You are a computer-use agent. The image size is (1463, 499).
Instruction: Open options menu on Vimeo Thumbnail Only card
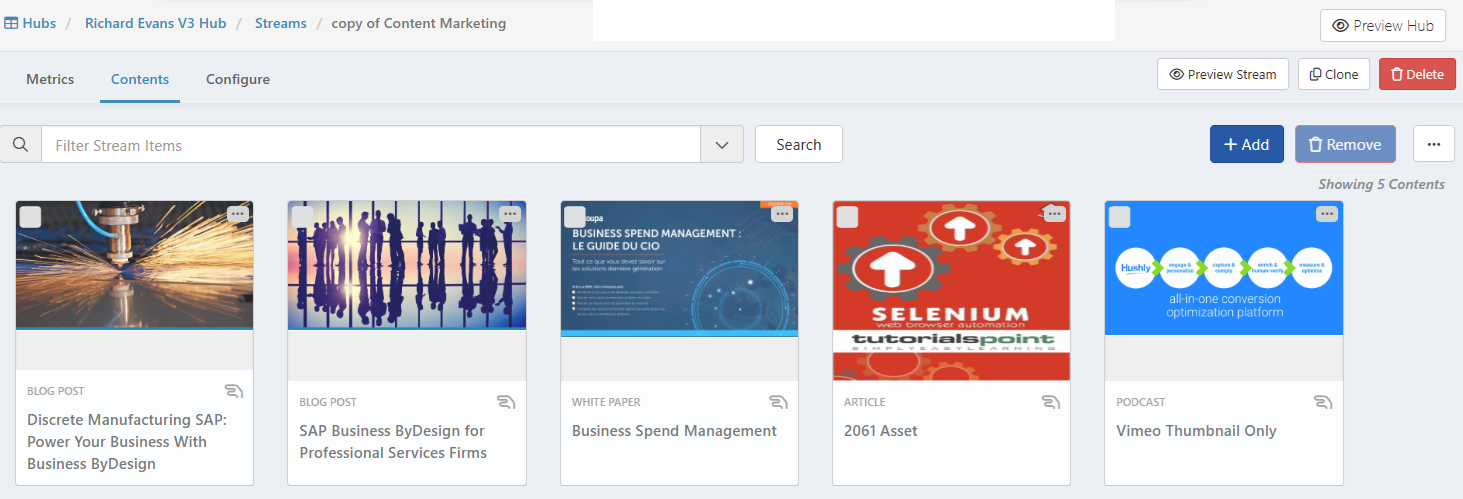click(x=1326, y=214)
